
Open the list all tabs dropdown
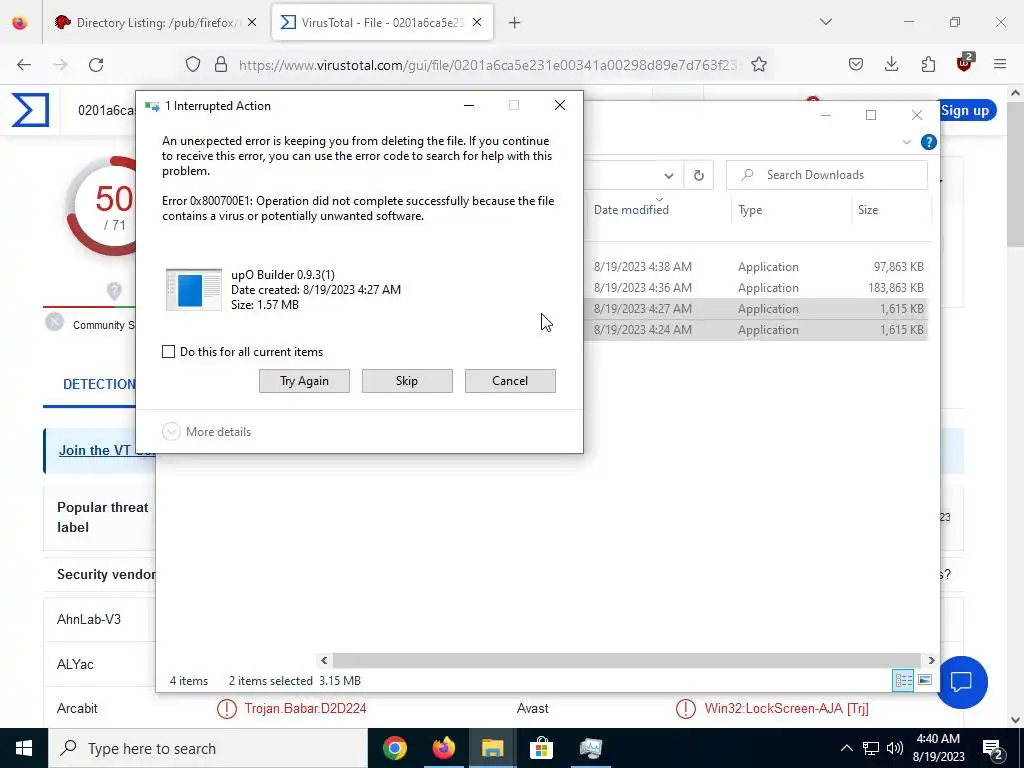click(x=826, y=22)
